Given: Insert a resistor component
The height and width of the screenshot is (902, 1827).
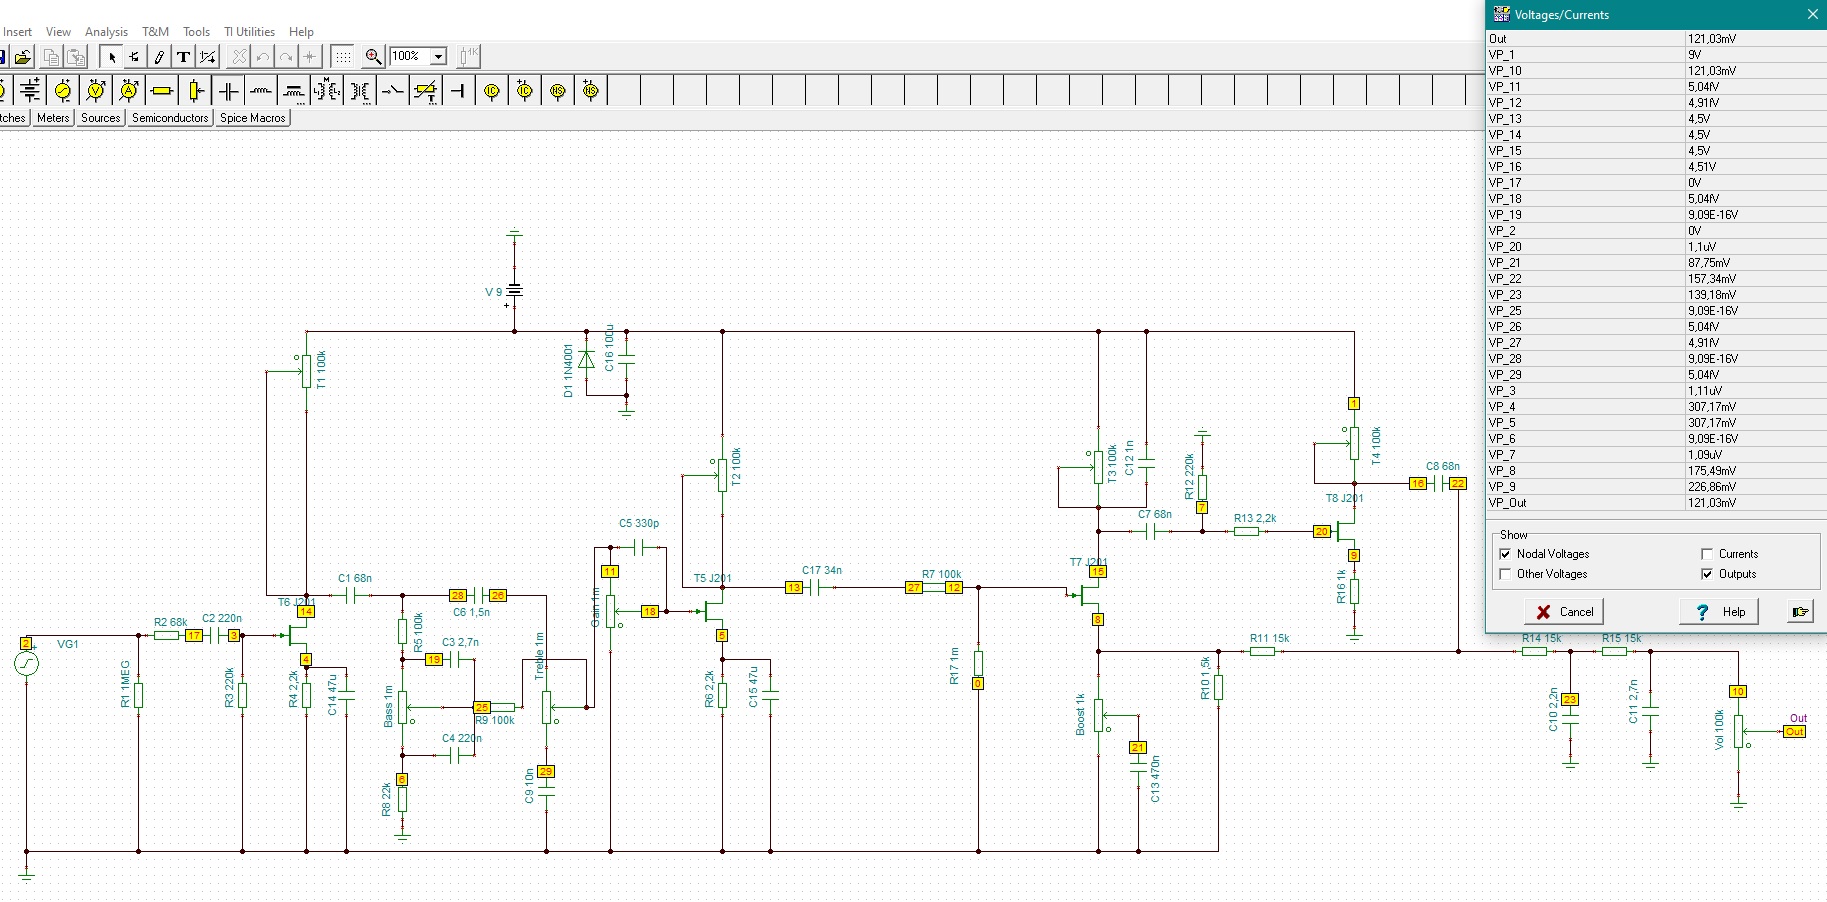Looking at the screenshot, I should [162, 91].
